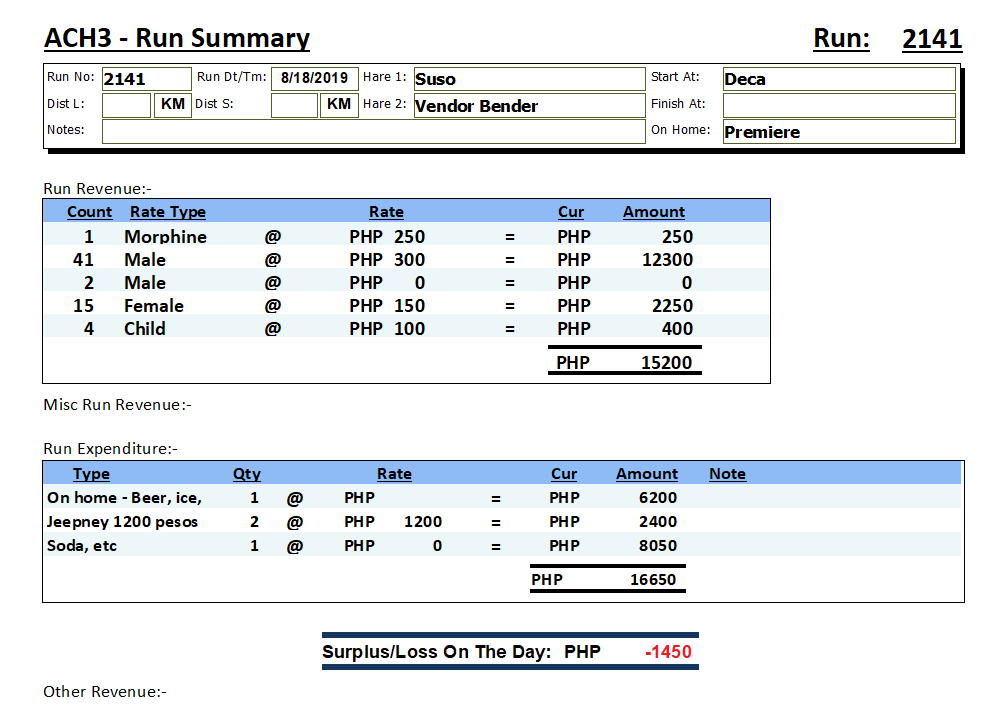Click the Note column header in expenditures
Image resolution: width=1001 pixels, height=716 pixels.
tap(727, 474)
